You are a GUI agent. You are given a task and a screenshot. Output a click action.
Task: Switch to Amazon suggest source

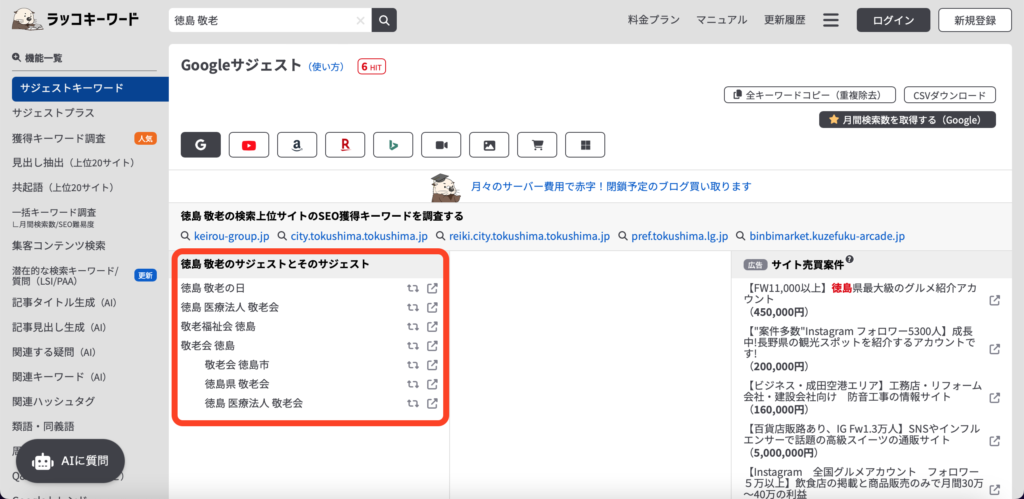pyautogui.click(x=297, y=145)
